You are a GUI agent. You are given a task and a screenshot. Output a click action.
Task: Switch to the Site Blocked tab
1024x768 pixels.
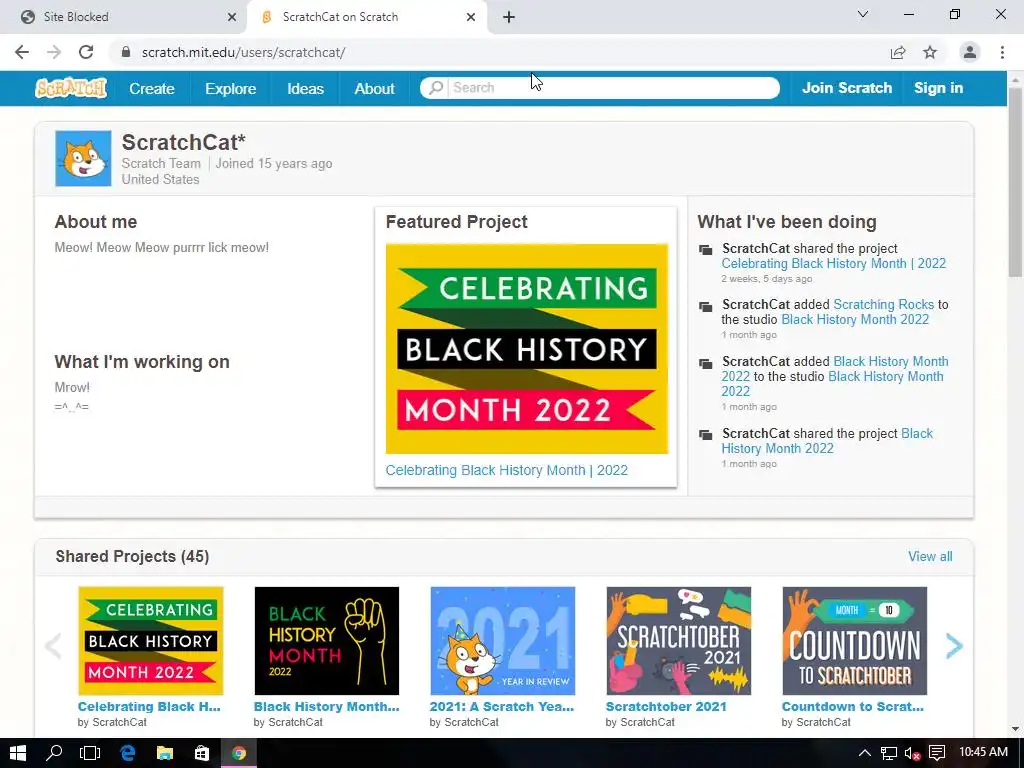(x=124, y=17)
